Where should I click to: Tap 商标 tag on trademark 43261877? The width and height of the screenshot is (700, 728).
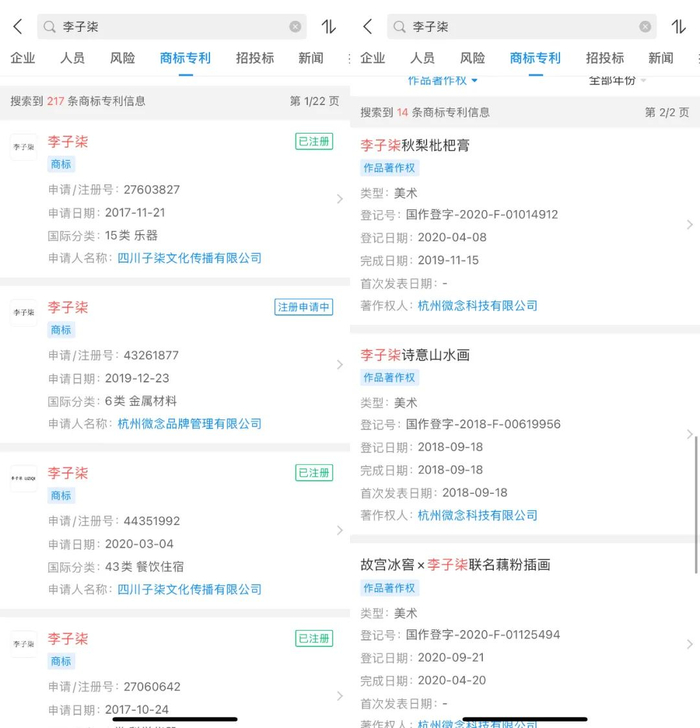61,330
